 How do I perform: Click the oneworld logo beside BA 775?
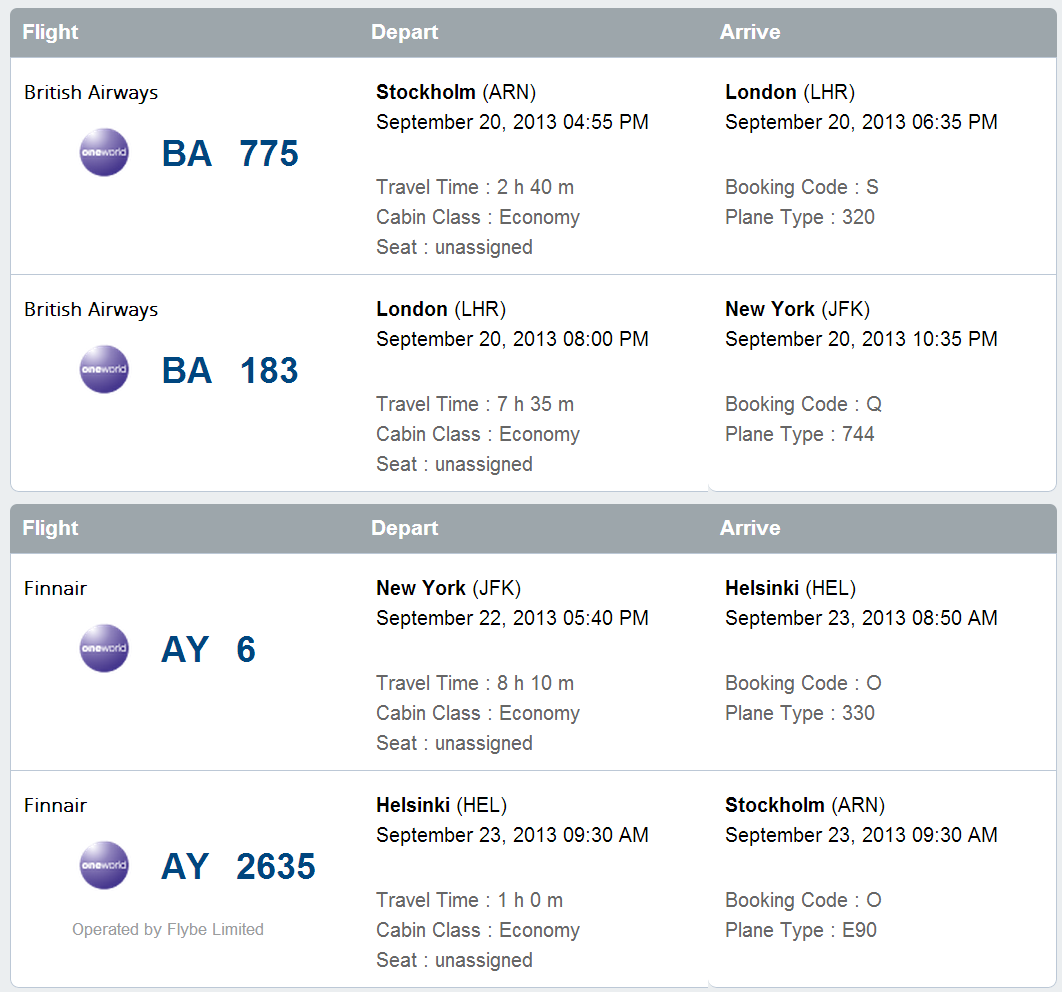click(104, 153)
